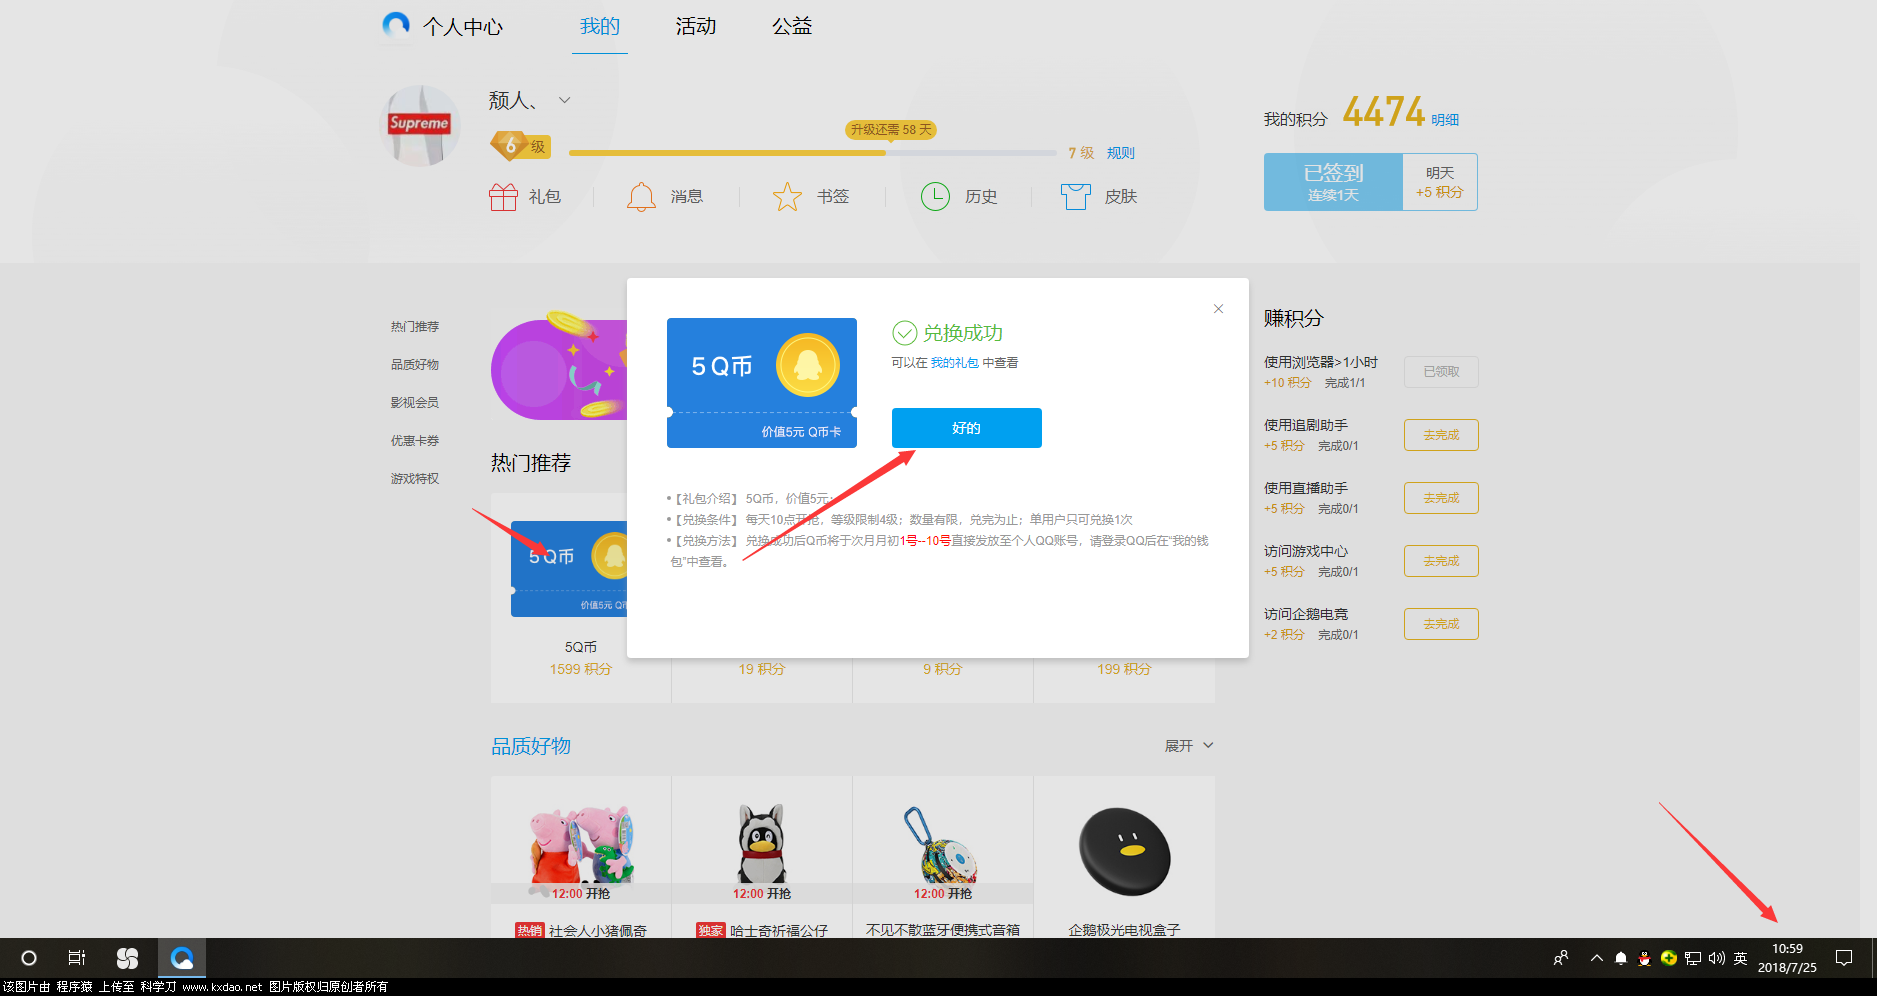
Task: Open the Windows Cortana circle icon
Action: pyautogui.click(x=29, y=958)
